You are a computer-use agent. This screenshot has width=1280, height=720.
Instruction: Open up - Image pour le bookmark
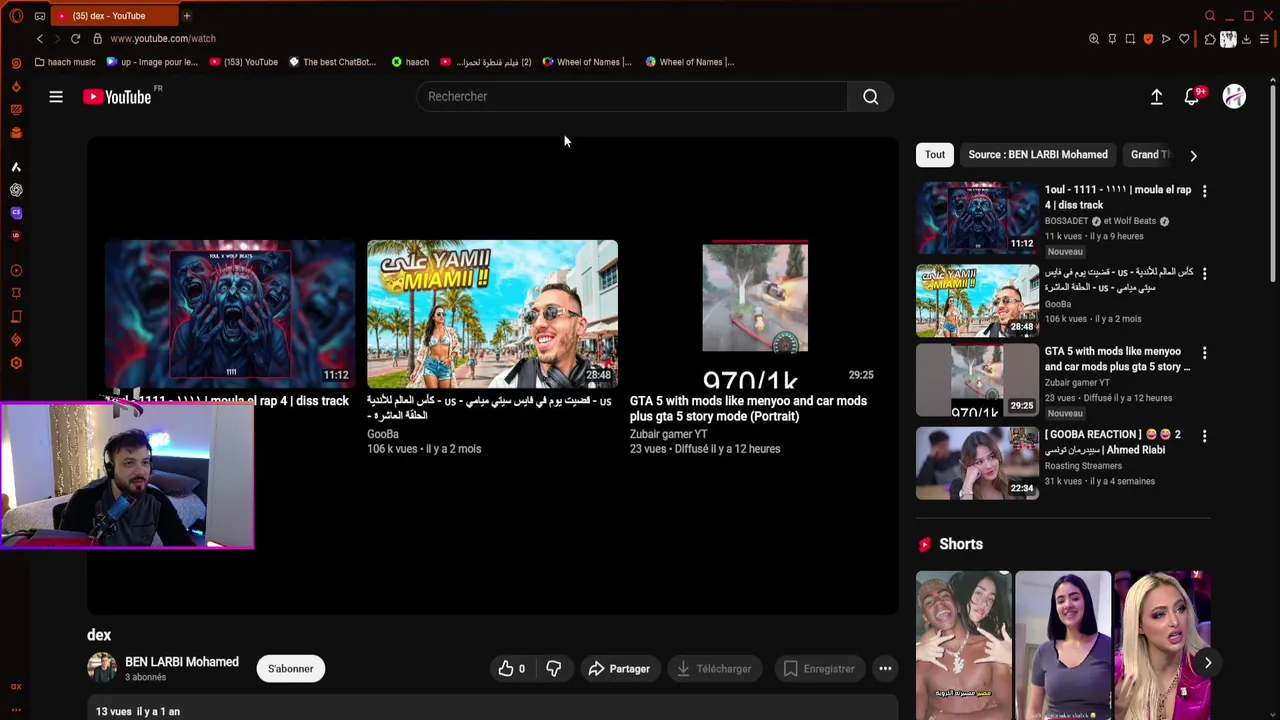152,62
